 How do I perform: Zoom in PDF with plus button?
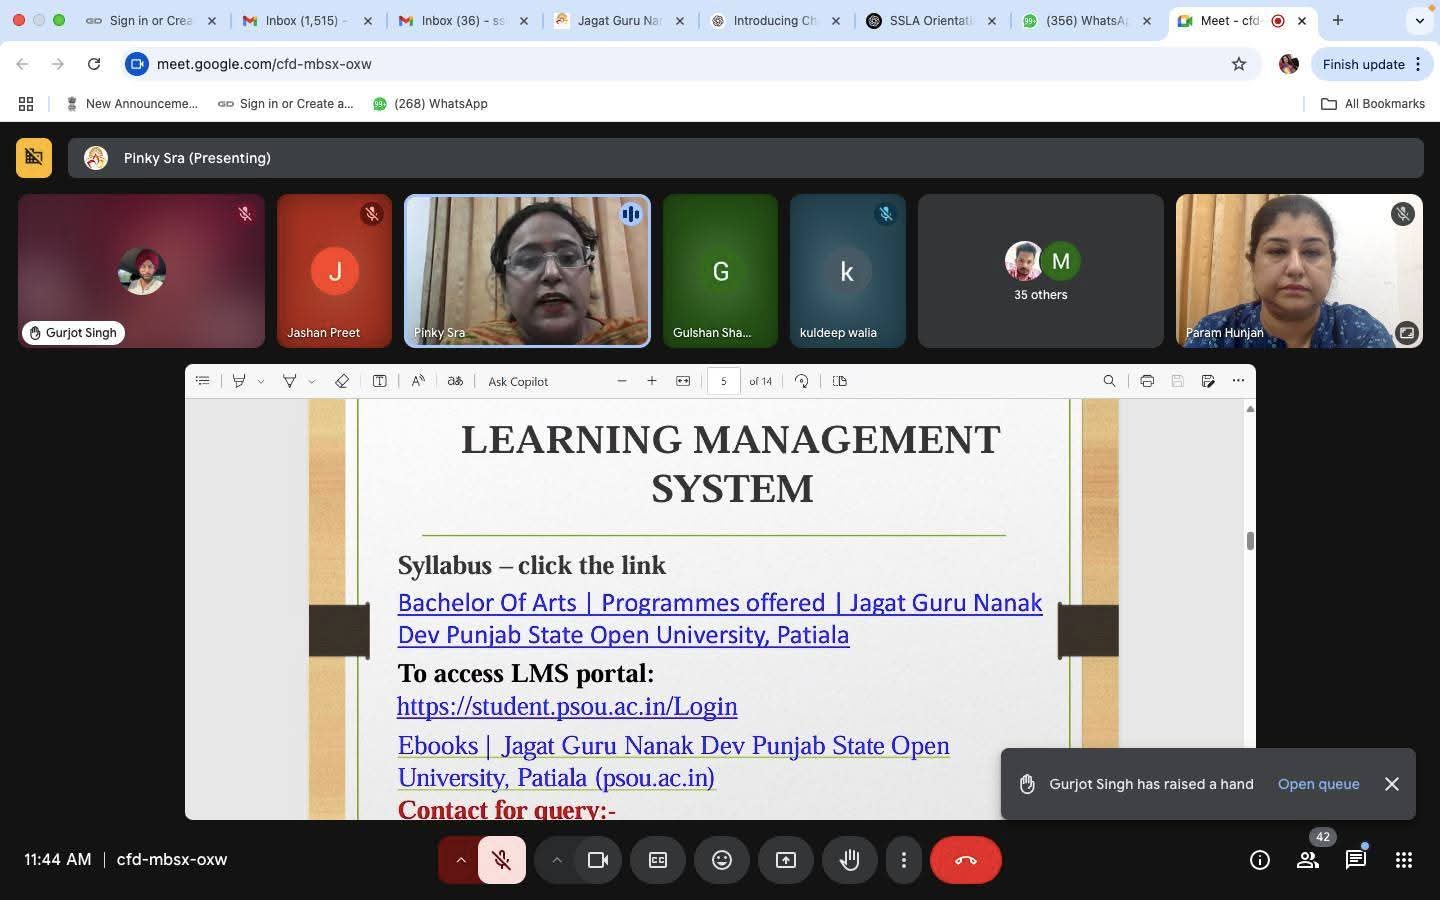tap(652, 381)
